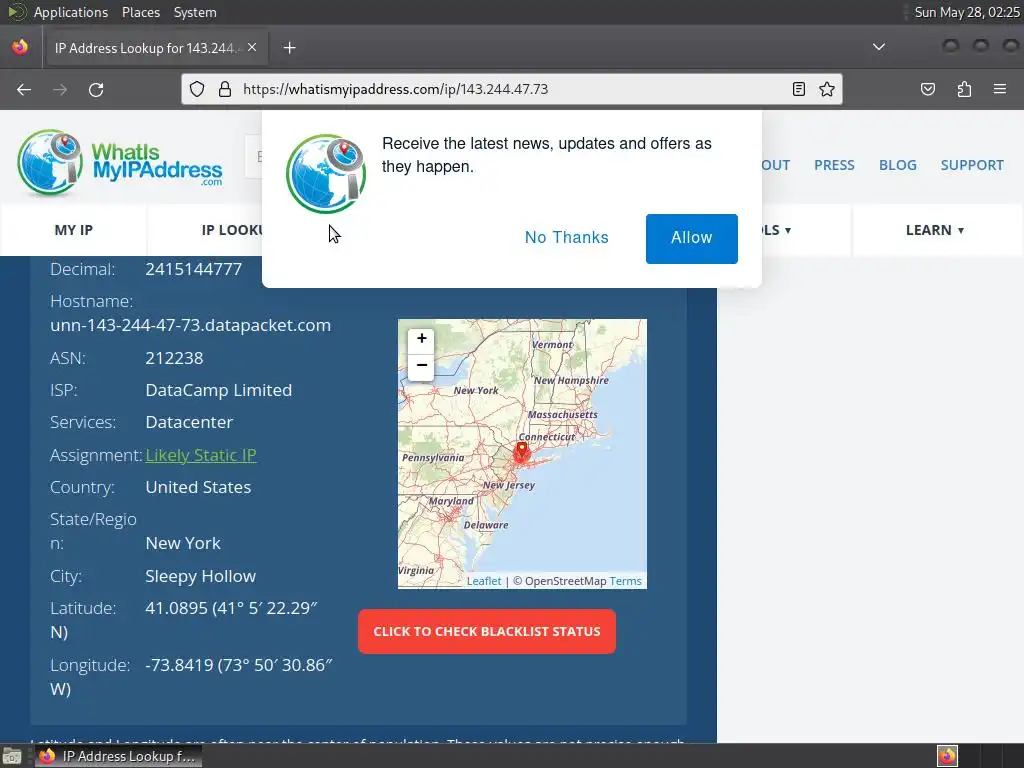This screenshot has height=768, width=1024.
Task: Click the WhatIsMyIPAddress site logo
Action: tap(120, 163)
